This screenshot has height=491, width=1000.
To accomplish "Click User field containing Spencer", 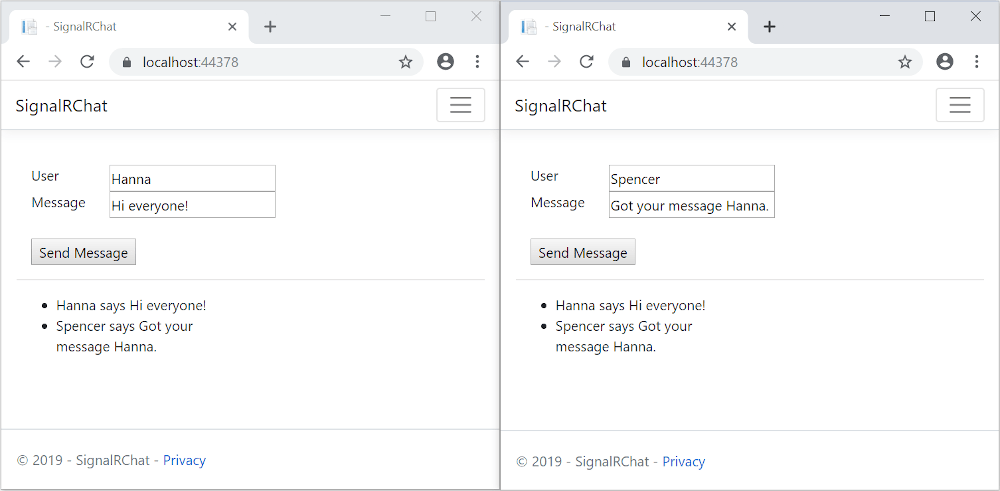I will [691, 179].
